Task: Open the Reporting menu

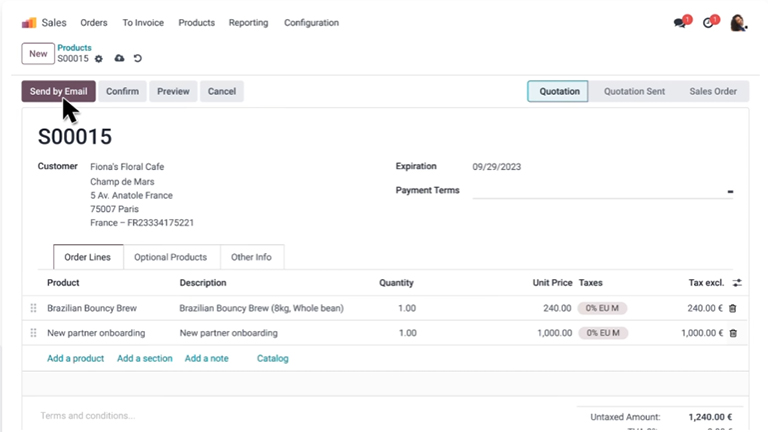Action: 248,22
